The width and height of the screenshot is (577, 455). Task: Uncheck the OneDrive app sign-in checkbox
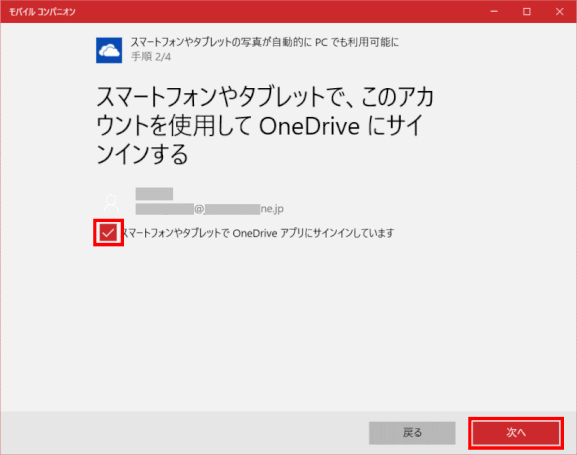click(x=108, y=233)
